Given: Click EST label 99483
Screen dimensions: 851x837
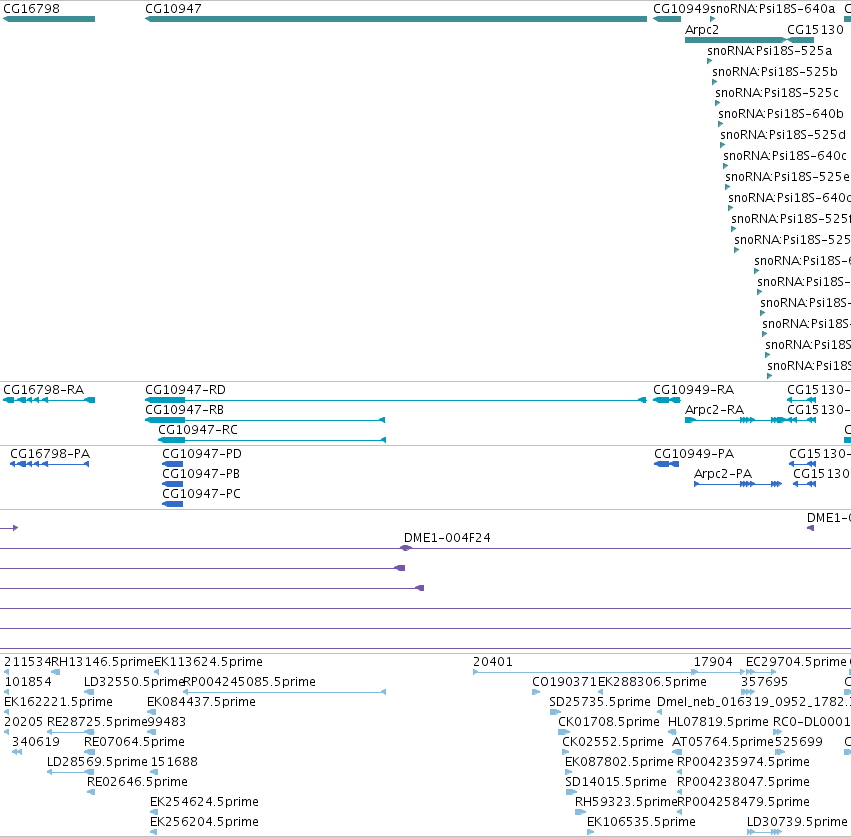Looking at the screenshot, I should pyautogui.click(x=167, y=722).
